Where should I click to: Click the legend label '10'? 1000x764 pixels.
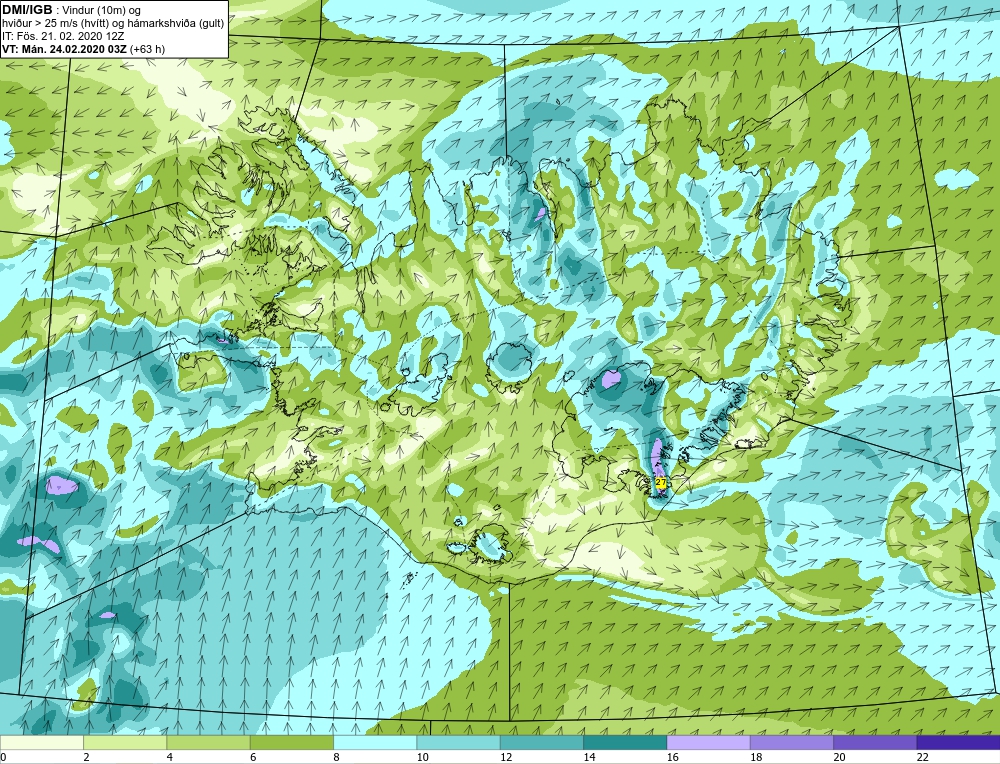coord(422,757)
